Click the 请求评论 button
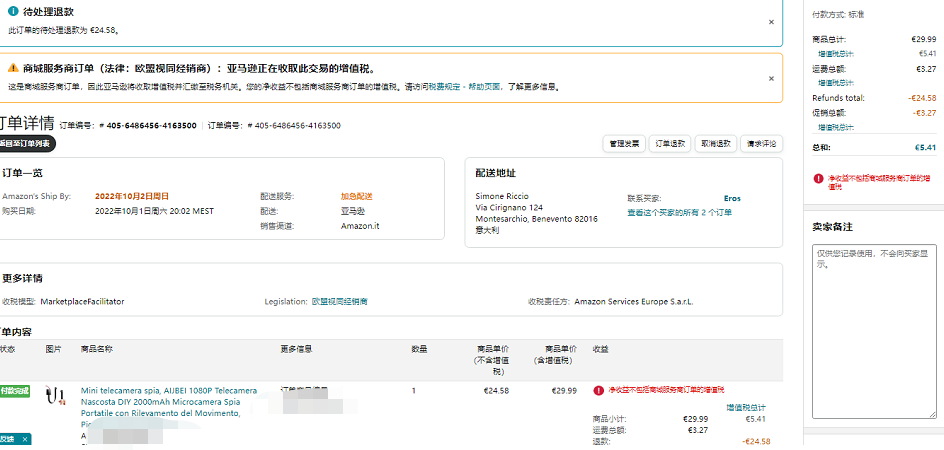Viewport: 944px width, 450px height. pos(761,144)
